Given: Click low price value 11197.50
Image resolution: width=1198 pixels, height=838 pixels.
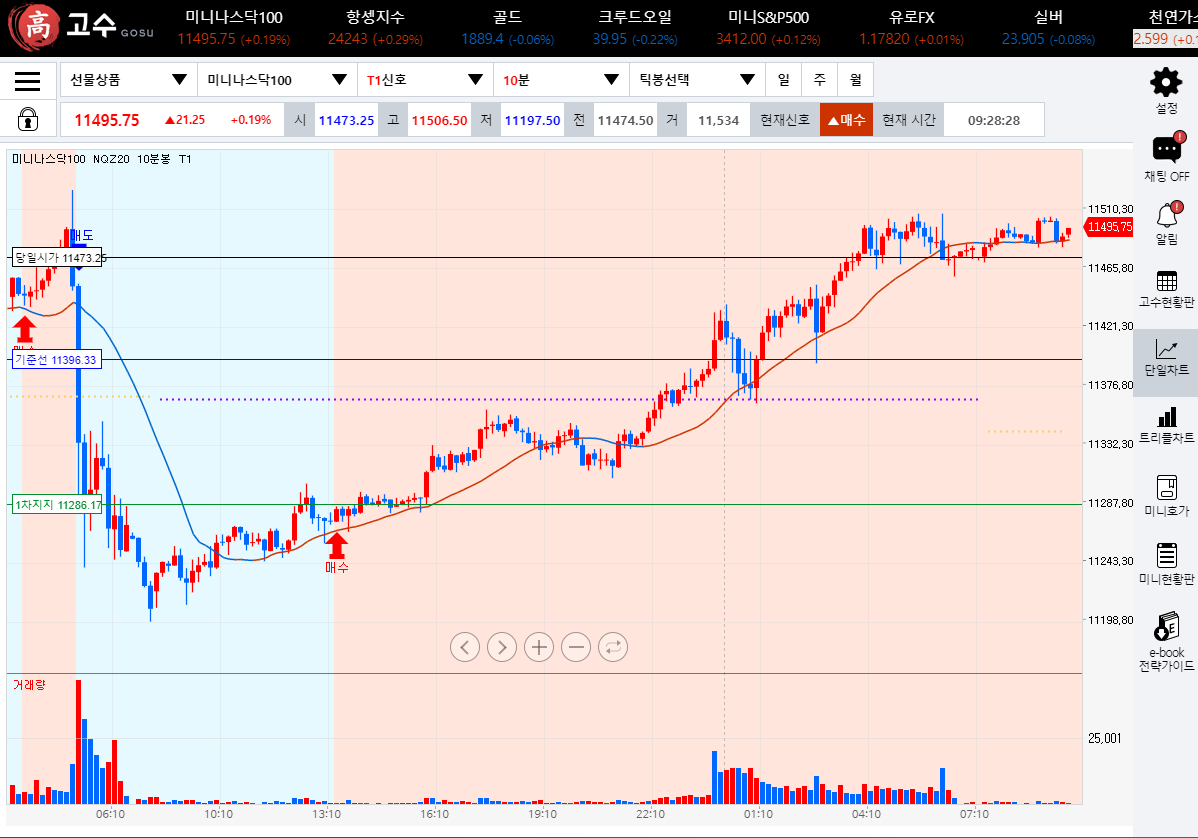Looking at the screenshot, I should tap(533, 120).
